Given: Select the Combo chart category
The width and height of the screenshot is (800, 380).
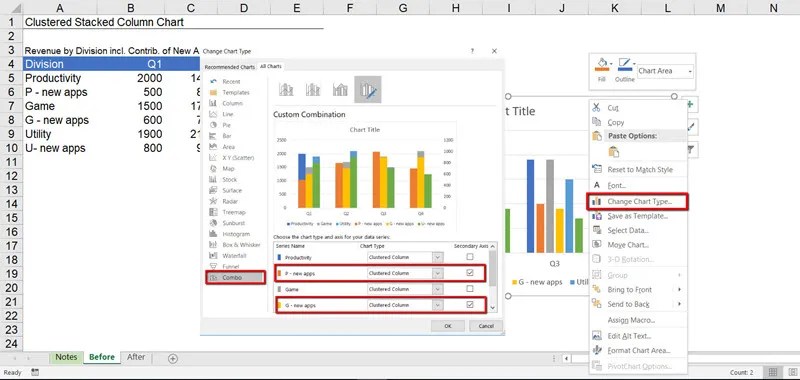Looking at the screenshot, I should tap(236, 277).
